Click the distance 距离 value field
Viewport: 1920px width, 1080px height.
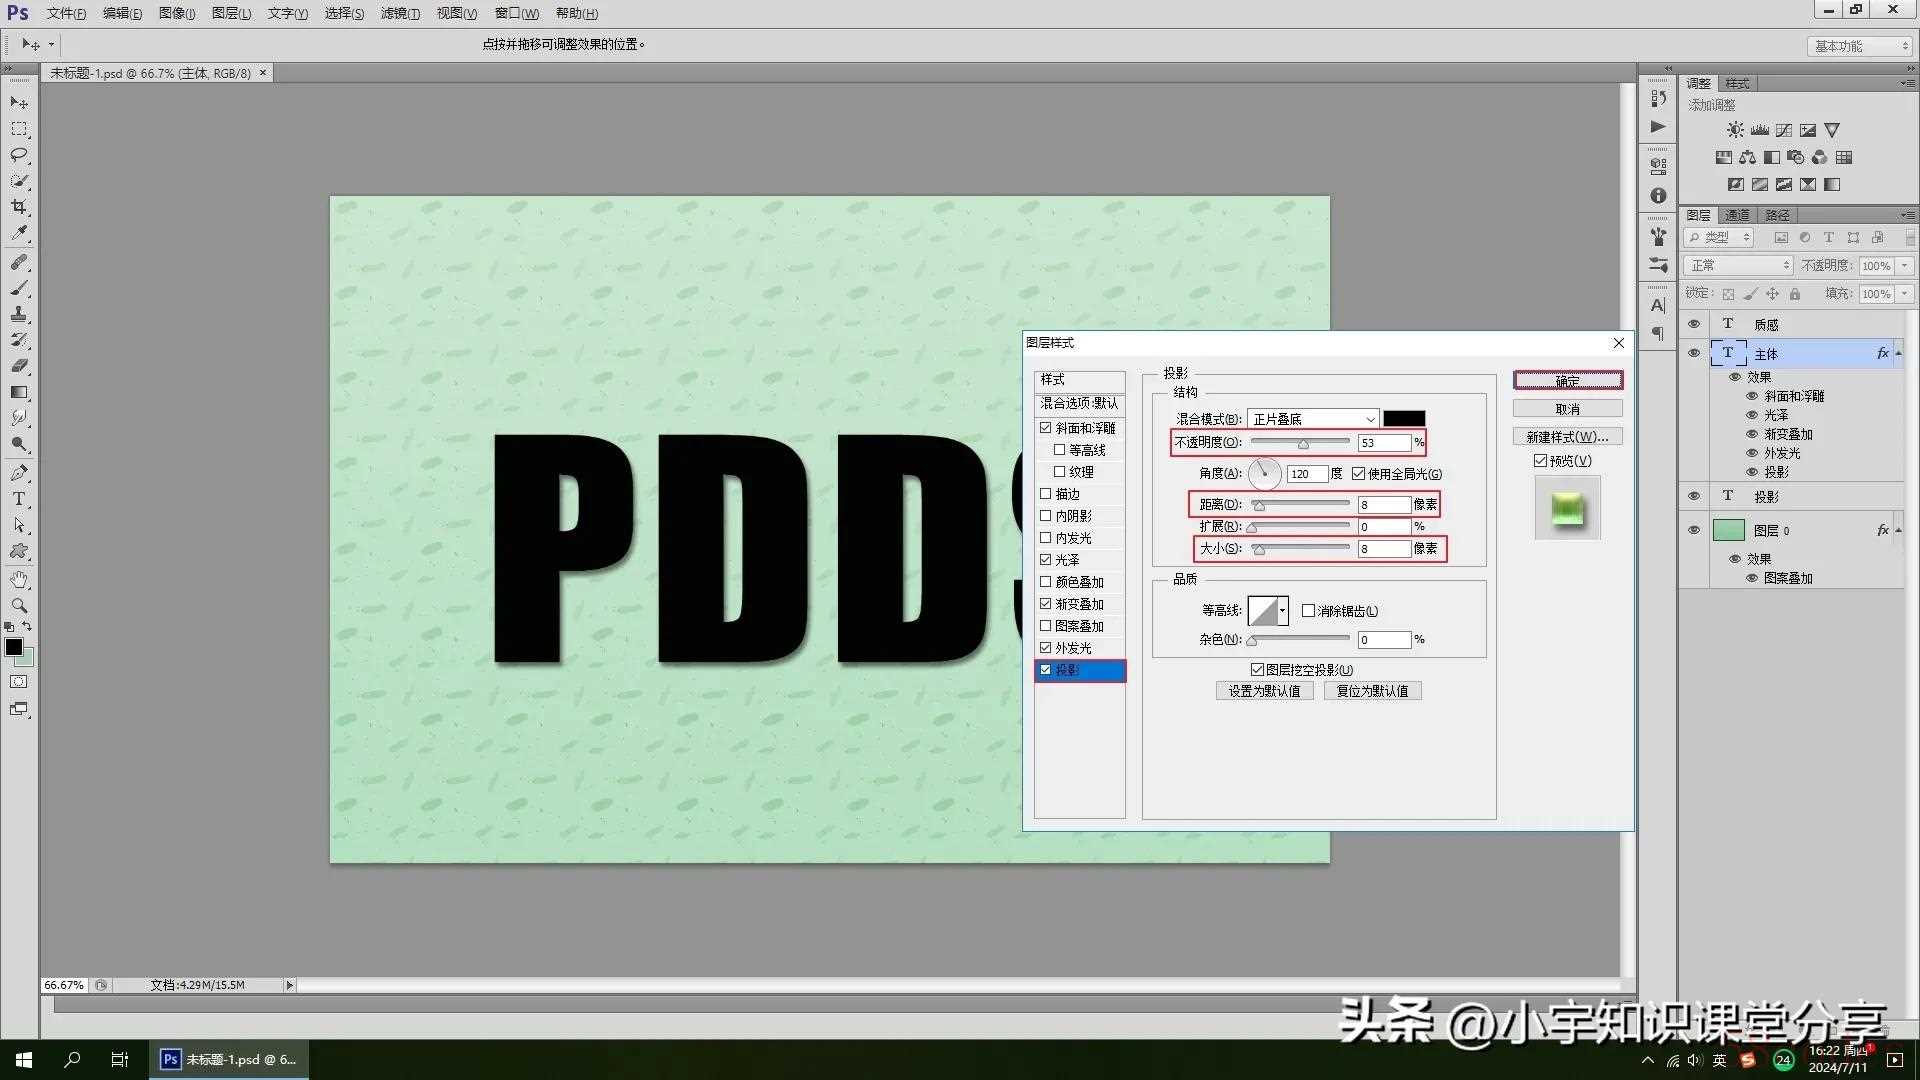pos(1384,505)
